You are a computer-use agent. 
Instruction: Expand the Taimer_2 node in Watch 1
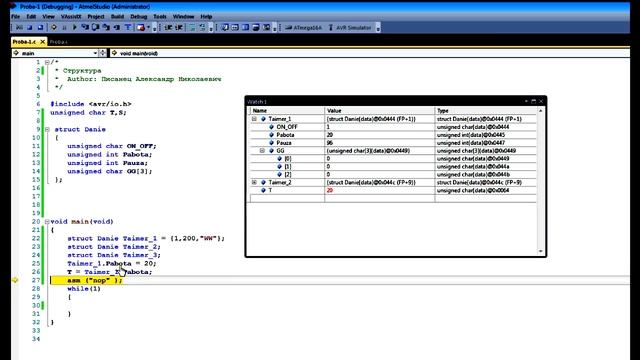pyautogui.click(x=254, y=182)
